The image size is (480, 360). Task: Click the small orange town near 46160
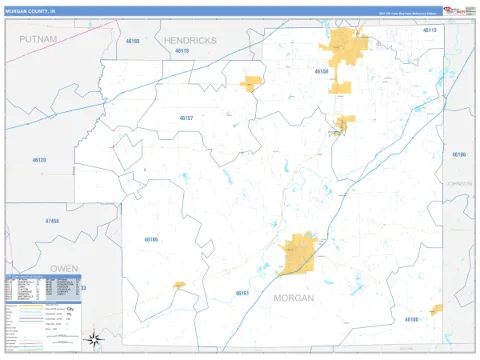(x=437, y=310)
